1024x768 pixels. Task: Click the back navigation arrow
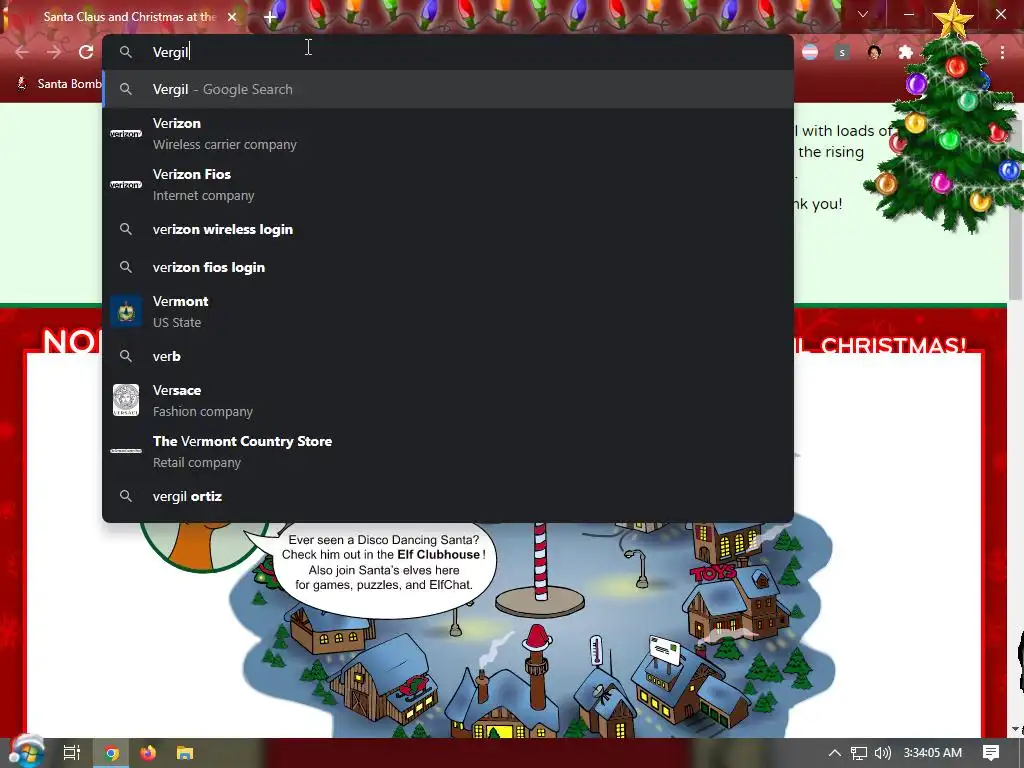tap(22, 52)
